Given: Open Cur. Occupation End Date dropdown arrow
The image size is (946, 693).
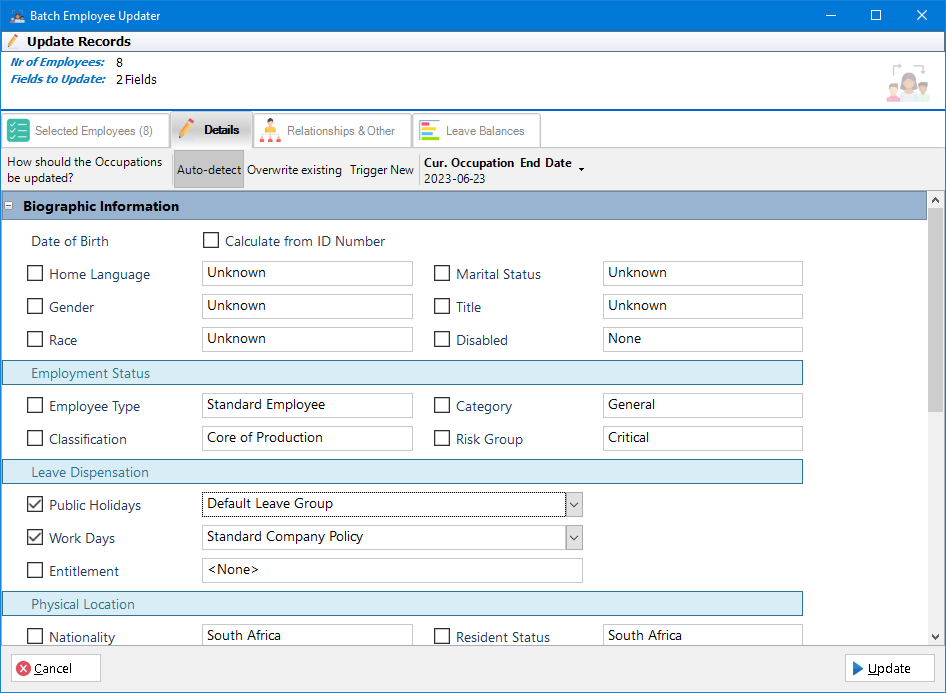Looking at the screenshot, I should pos(582,169).
